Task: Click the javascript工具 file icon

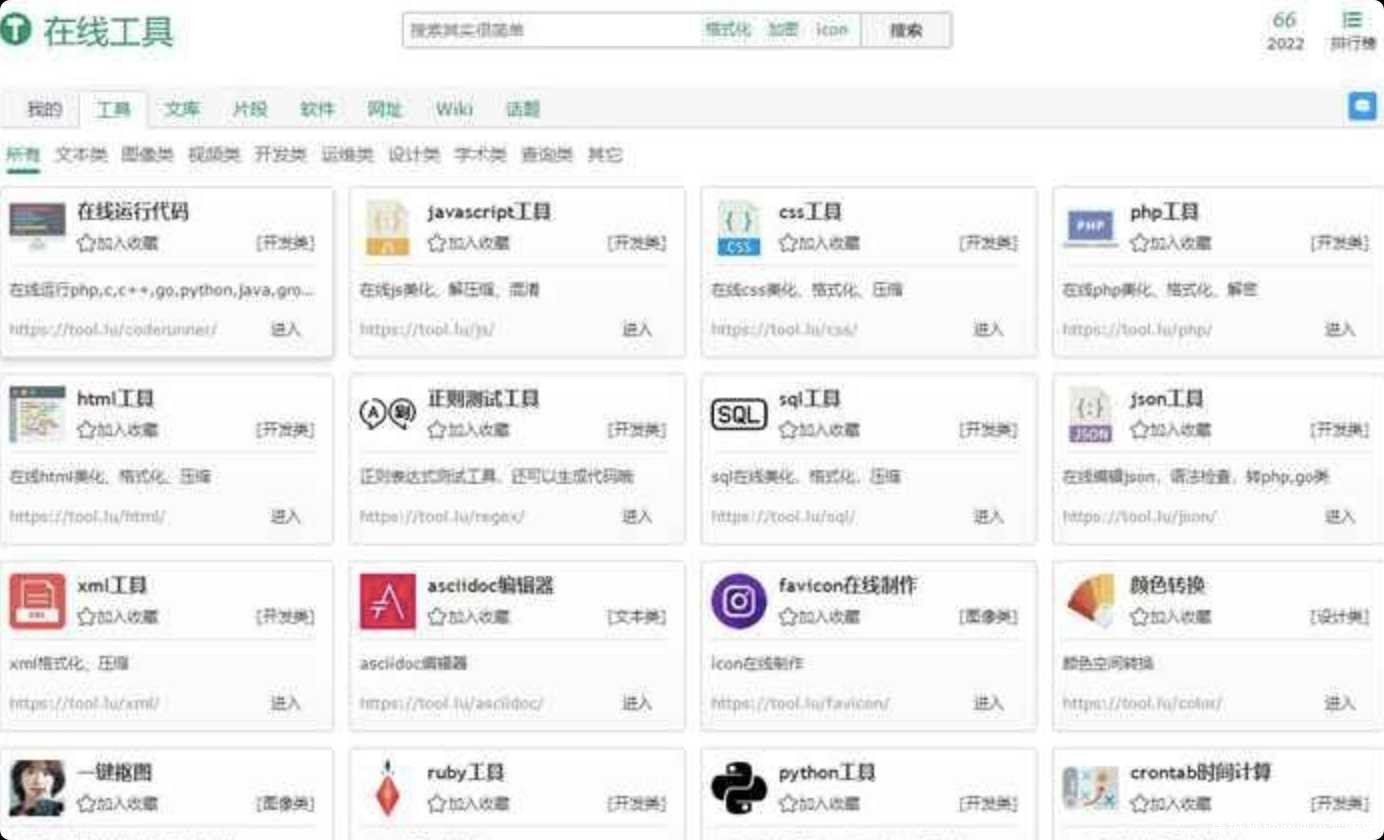Action: (387, 228)
